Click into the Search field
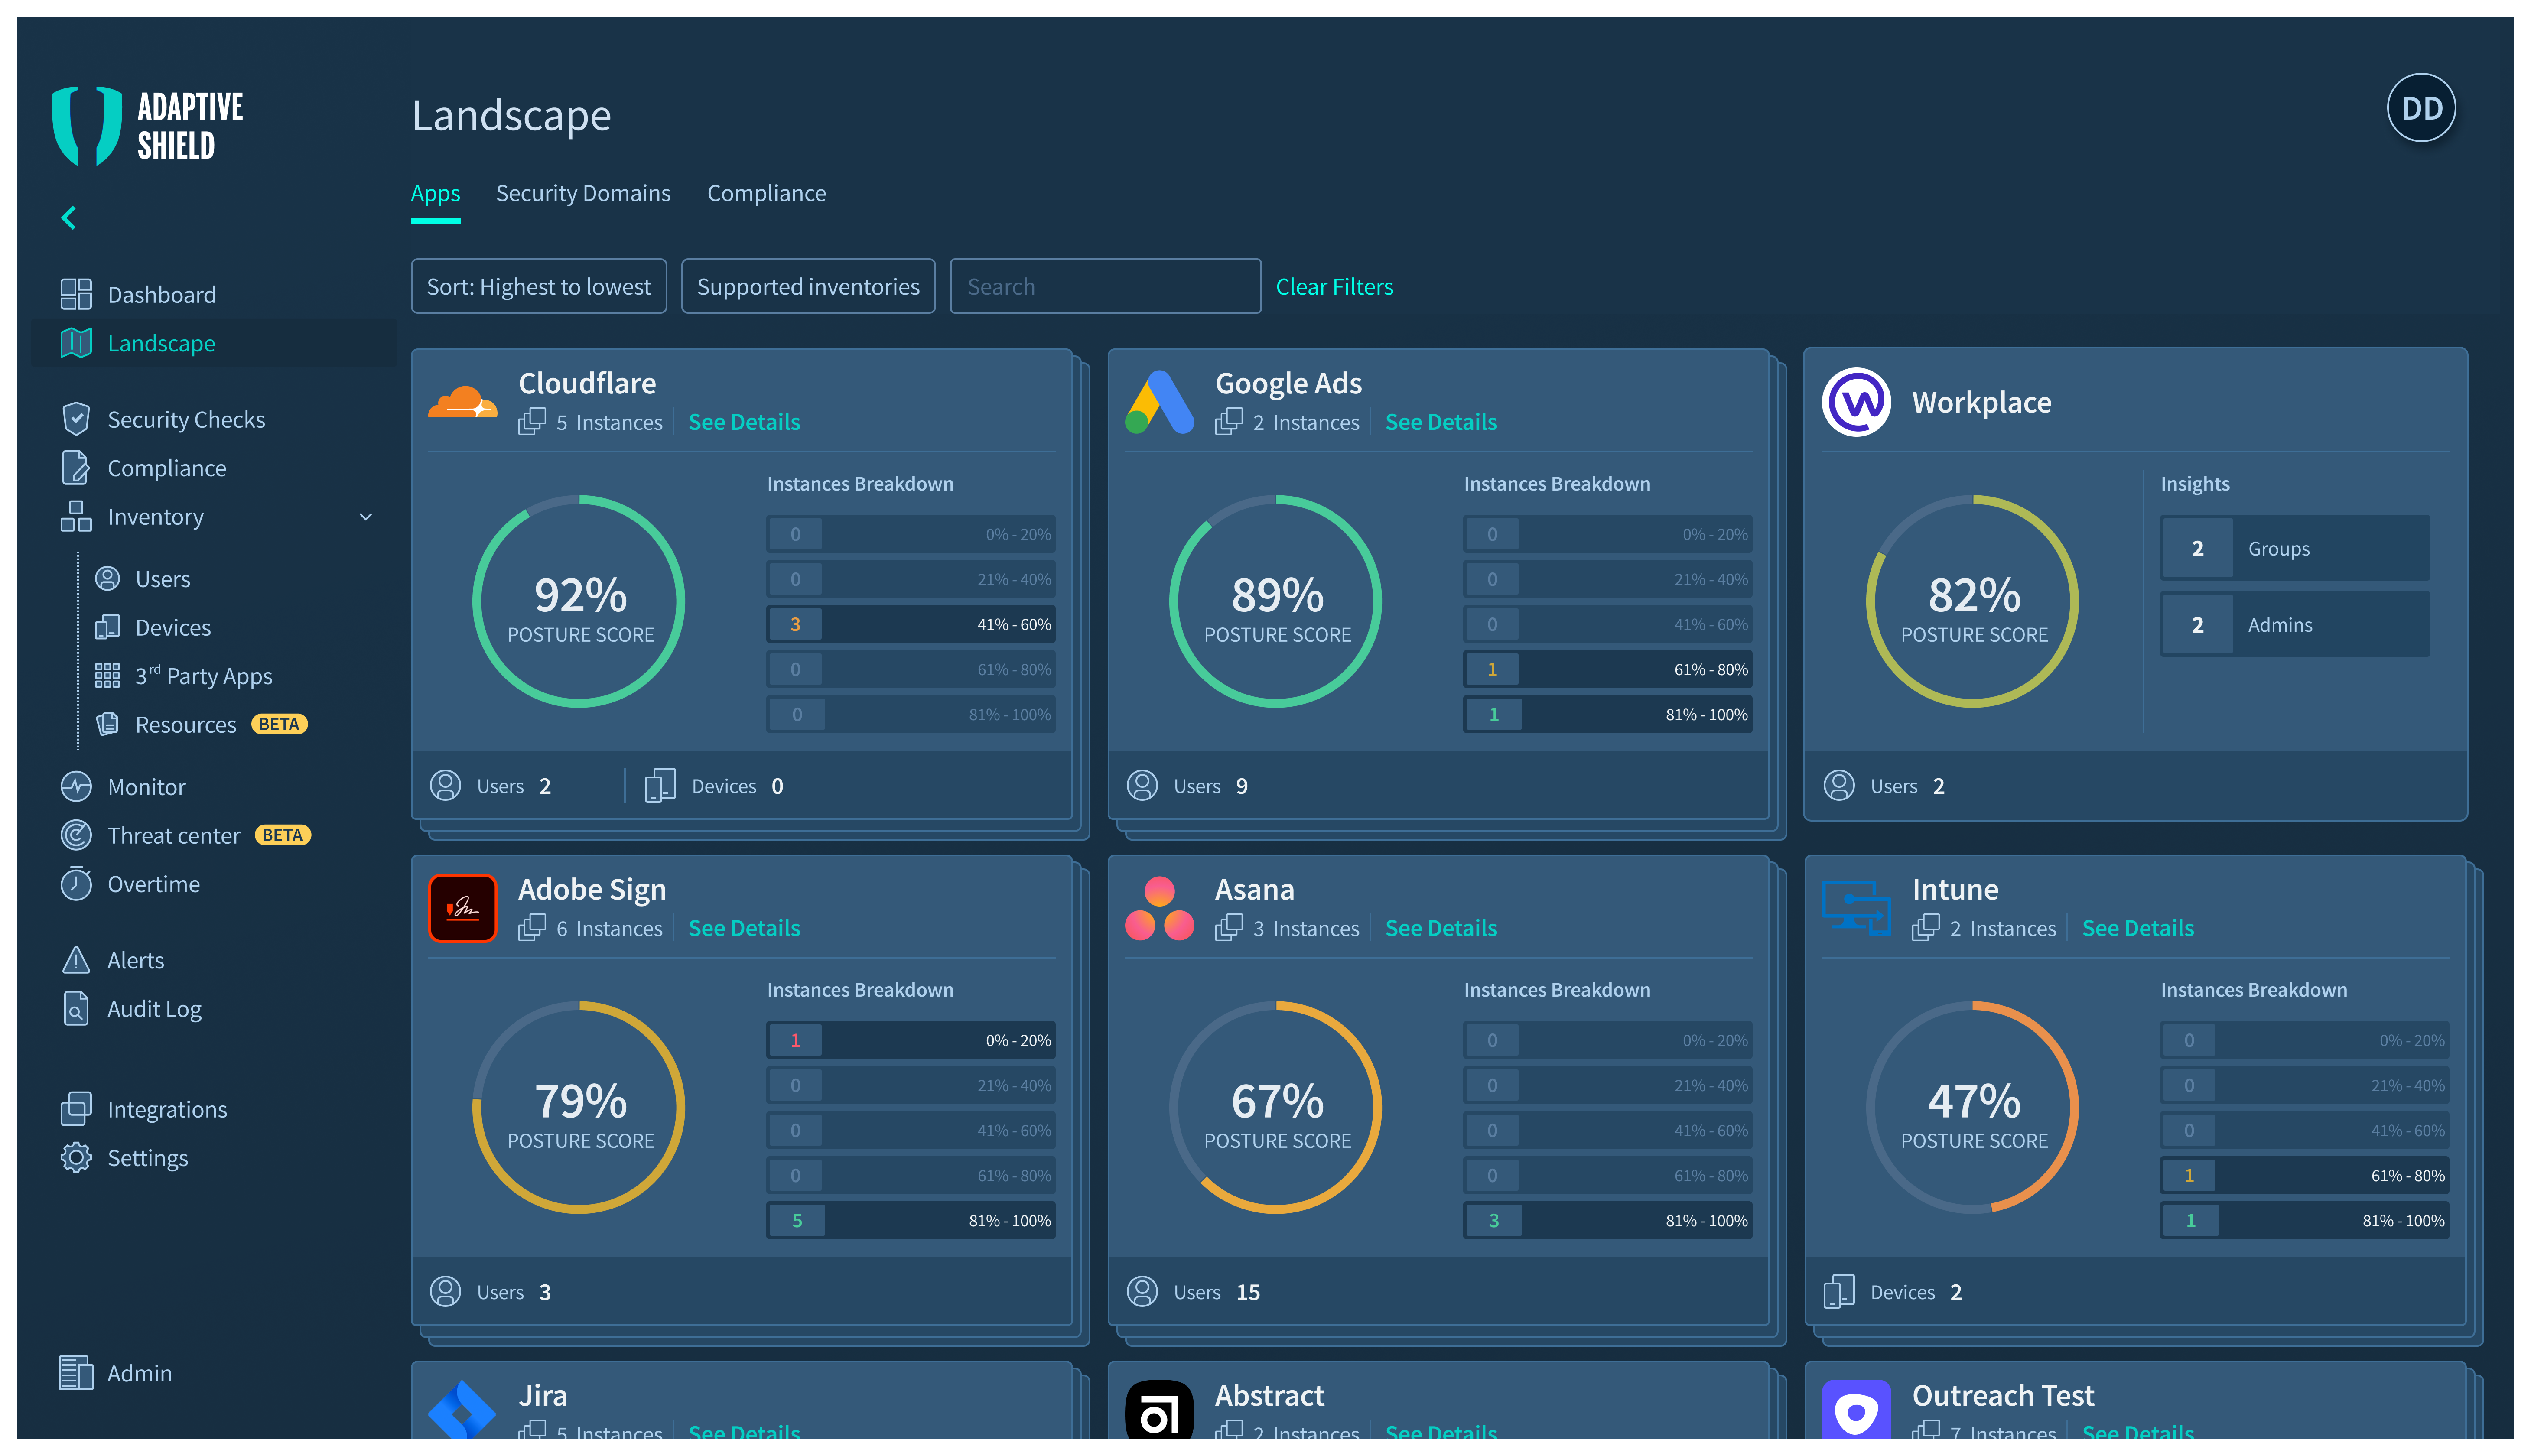 point(1105,287)
